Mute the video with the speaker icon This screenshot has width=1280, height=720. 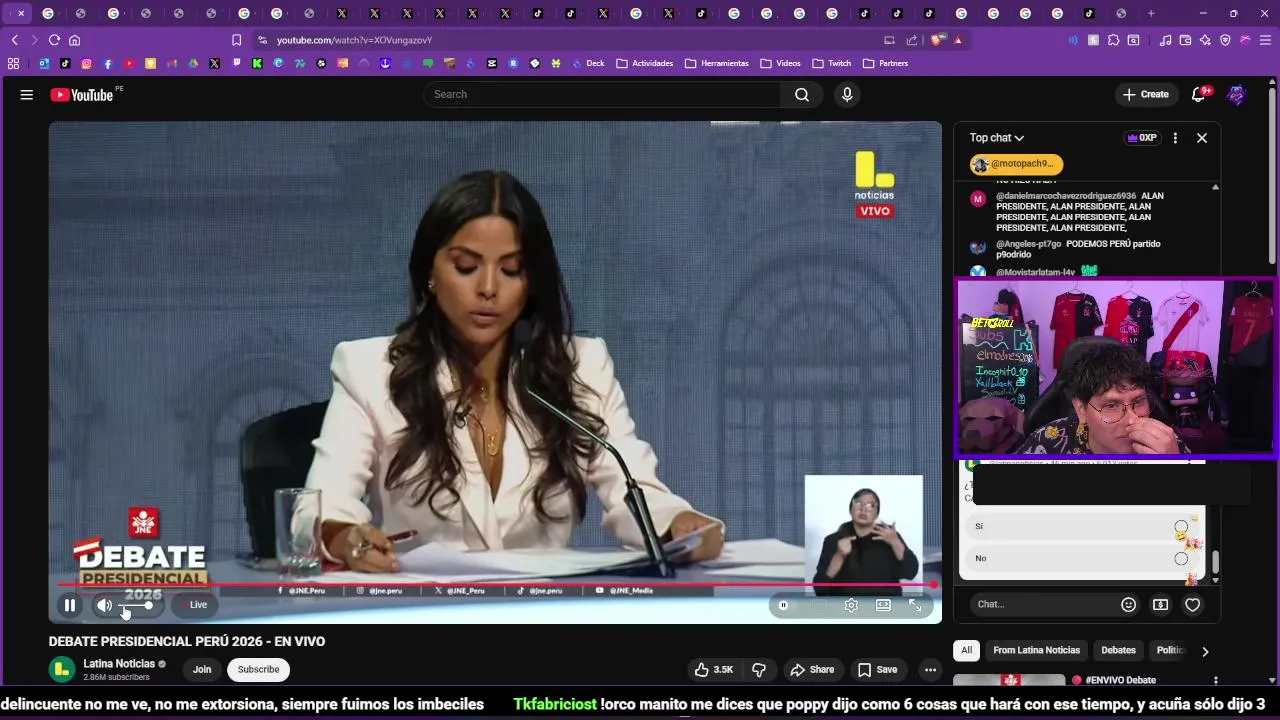pos(104,605)
